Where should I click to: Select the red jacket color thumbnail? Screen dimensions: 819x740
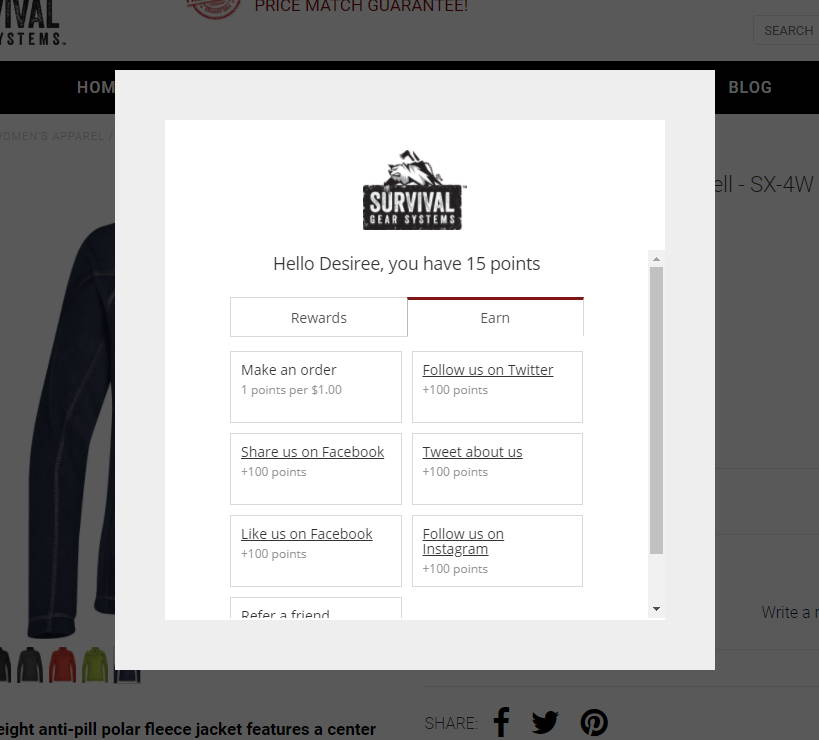(62, 664)
